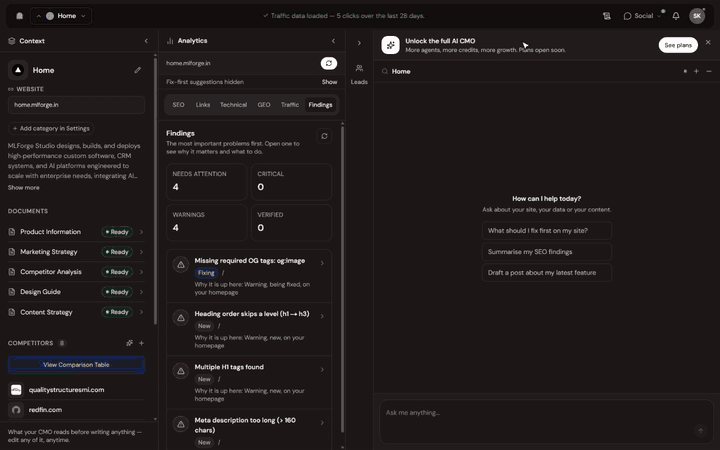This screenshot has width=720, height=450.
Task: Click the Fixing status badge
Action: (206, 273)
